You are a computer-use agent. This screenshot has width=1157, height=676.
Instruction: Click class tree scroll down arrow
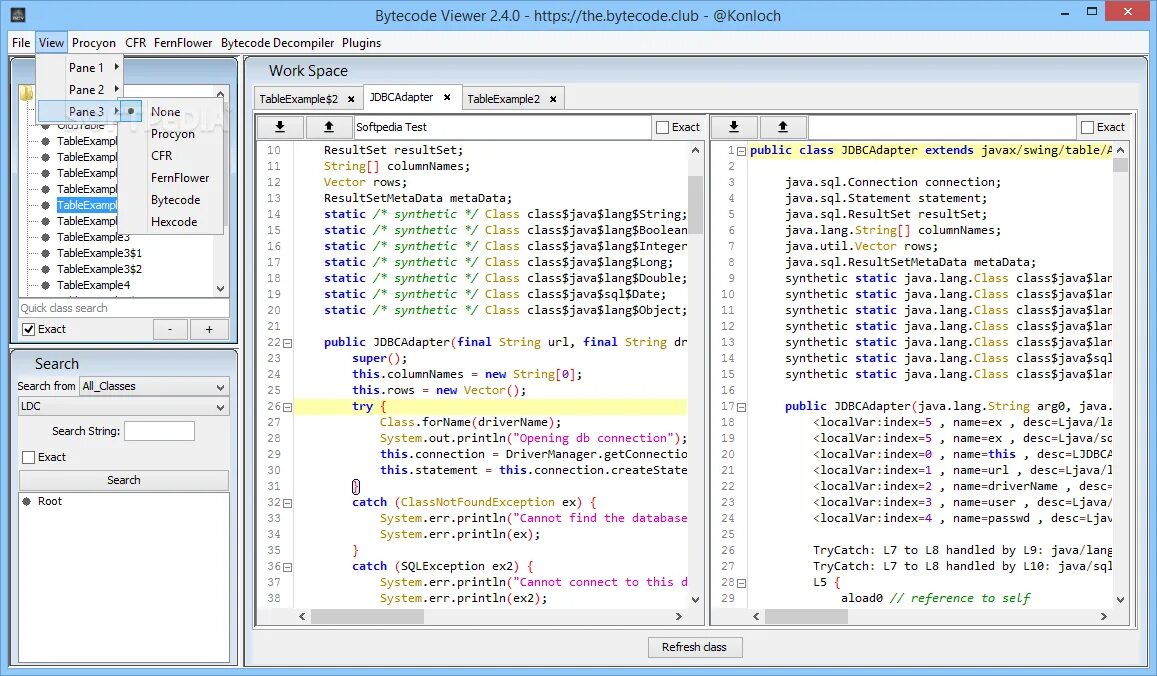point(220,289)
